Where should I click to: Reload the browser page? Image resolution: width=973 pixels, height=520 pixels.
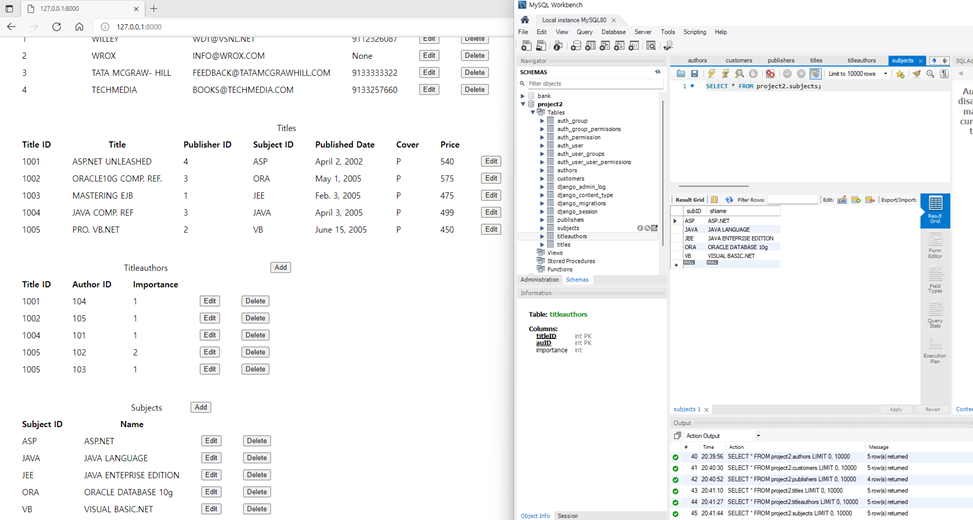[x=56, y=27]
